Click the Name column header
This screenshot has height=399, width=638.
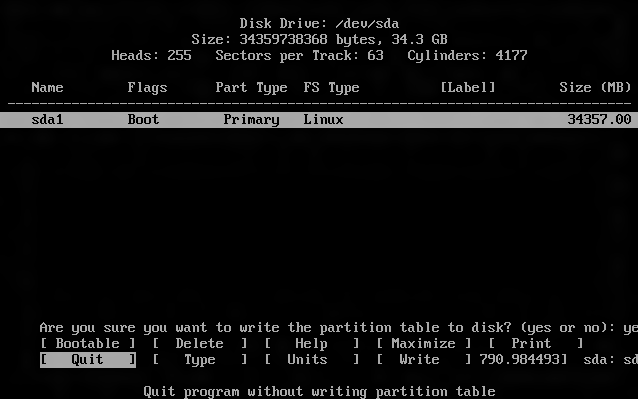[x=47, y=87]
